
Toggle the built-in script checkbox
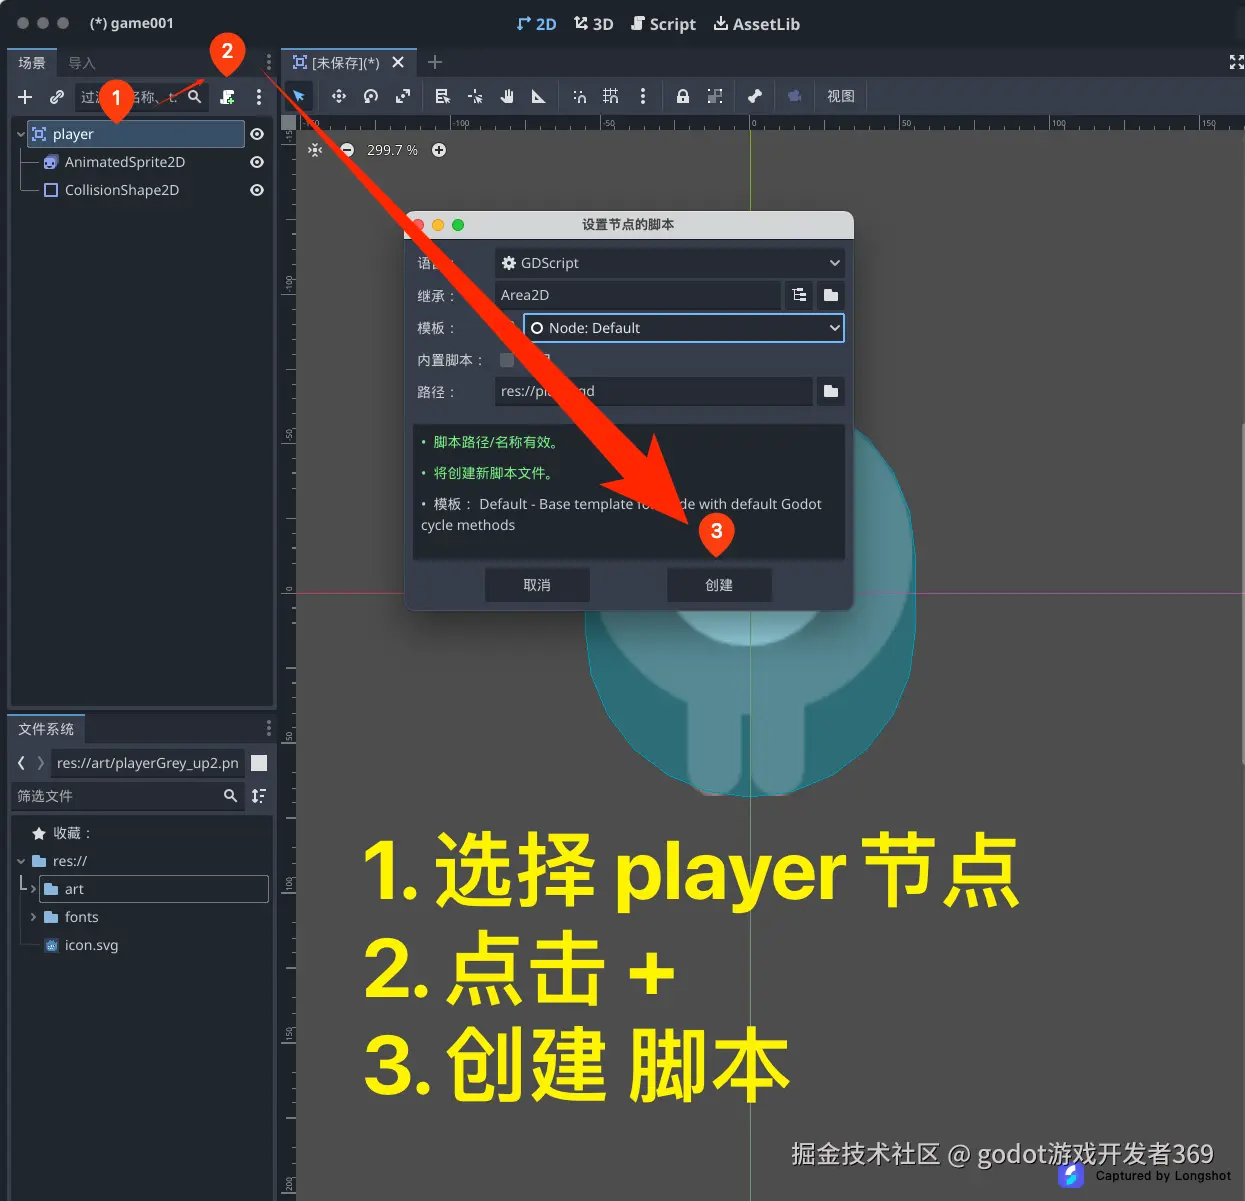507,360
